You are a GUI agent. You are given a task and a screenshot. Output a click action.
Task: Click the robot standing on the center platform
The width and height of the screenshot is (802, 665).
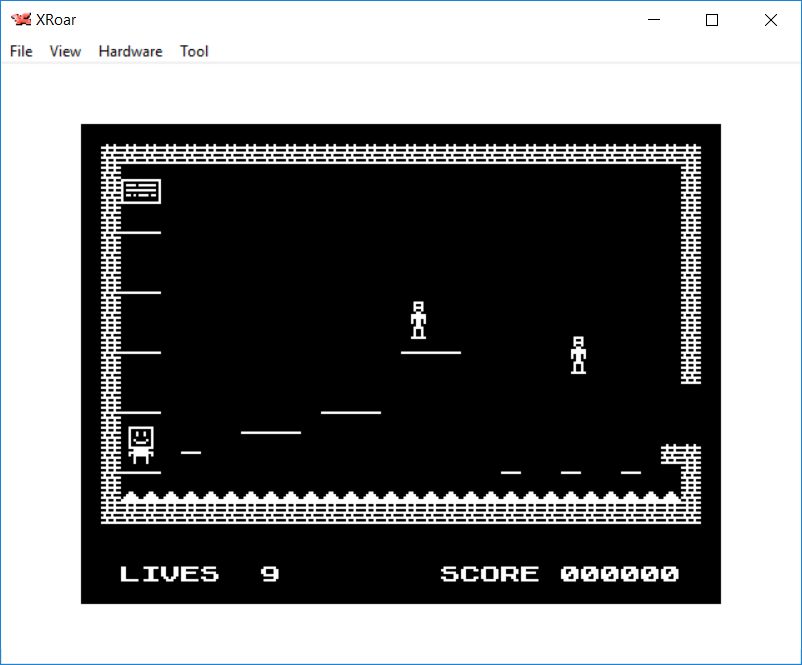click(418, 320)
